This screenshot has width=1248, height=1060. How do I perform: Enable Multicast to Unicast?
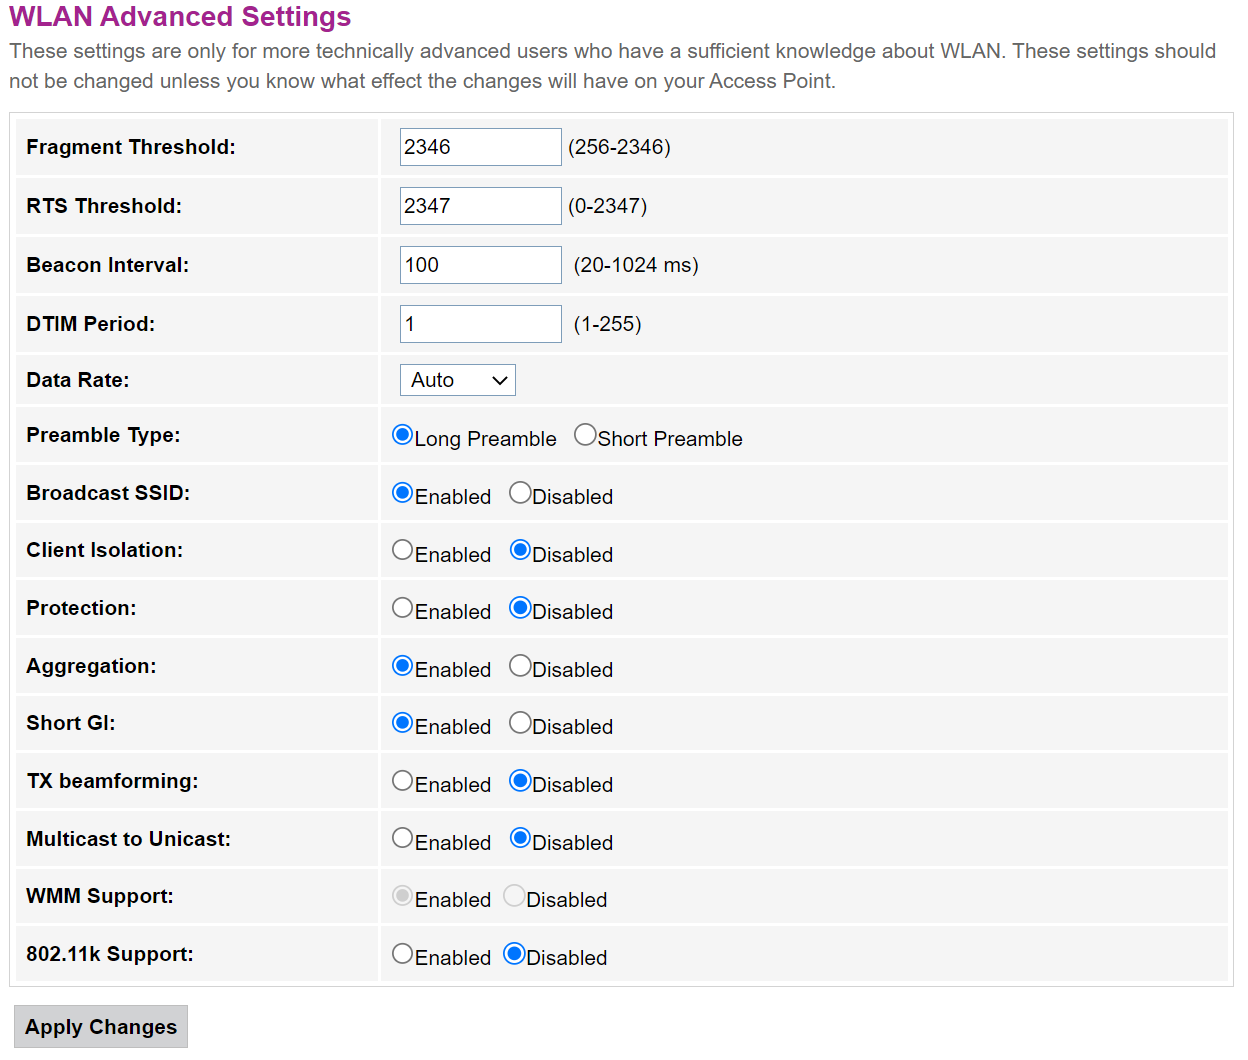pyautogui.click(x=403, y=838)
